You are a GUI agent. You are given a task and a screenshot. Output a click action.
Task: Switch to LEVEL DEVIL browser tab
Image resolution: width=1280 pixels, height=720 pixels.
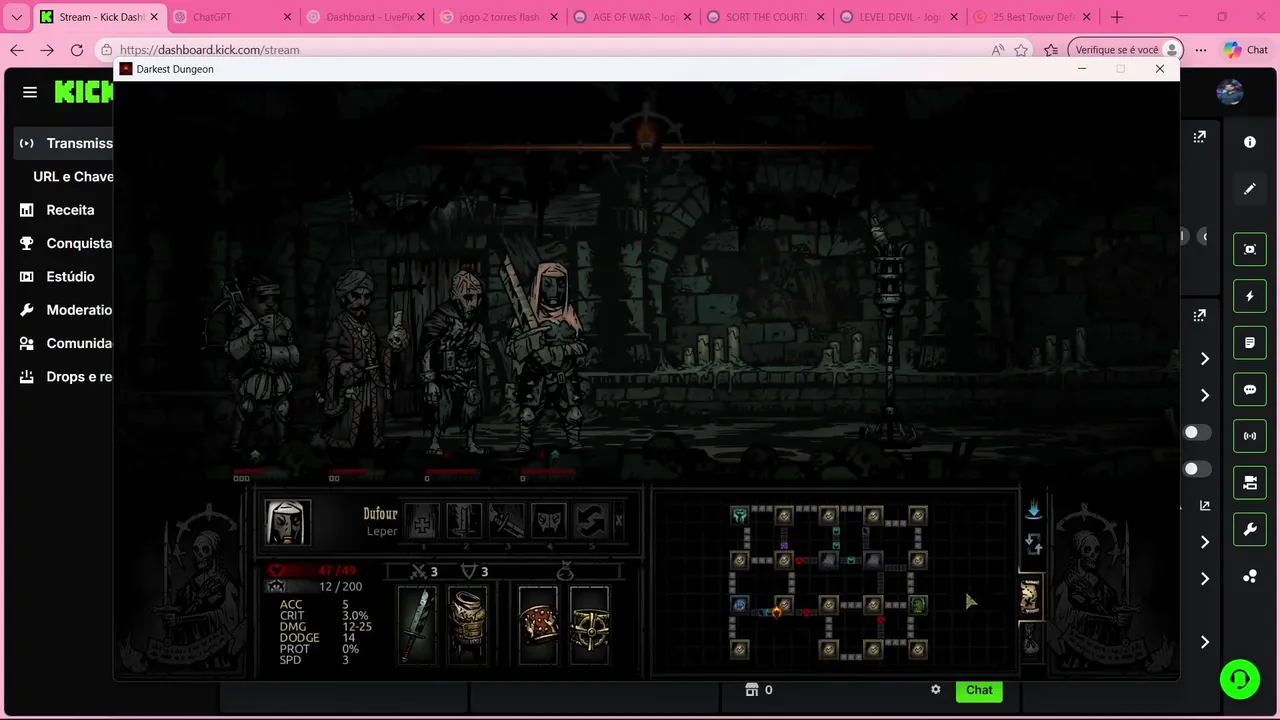pyautogui.click(x=899, y=17)
